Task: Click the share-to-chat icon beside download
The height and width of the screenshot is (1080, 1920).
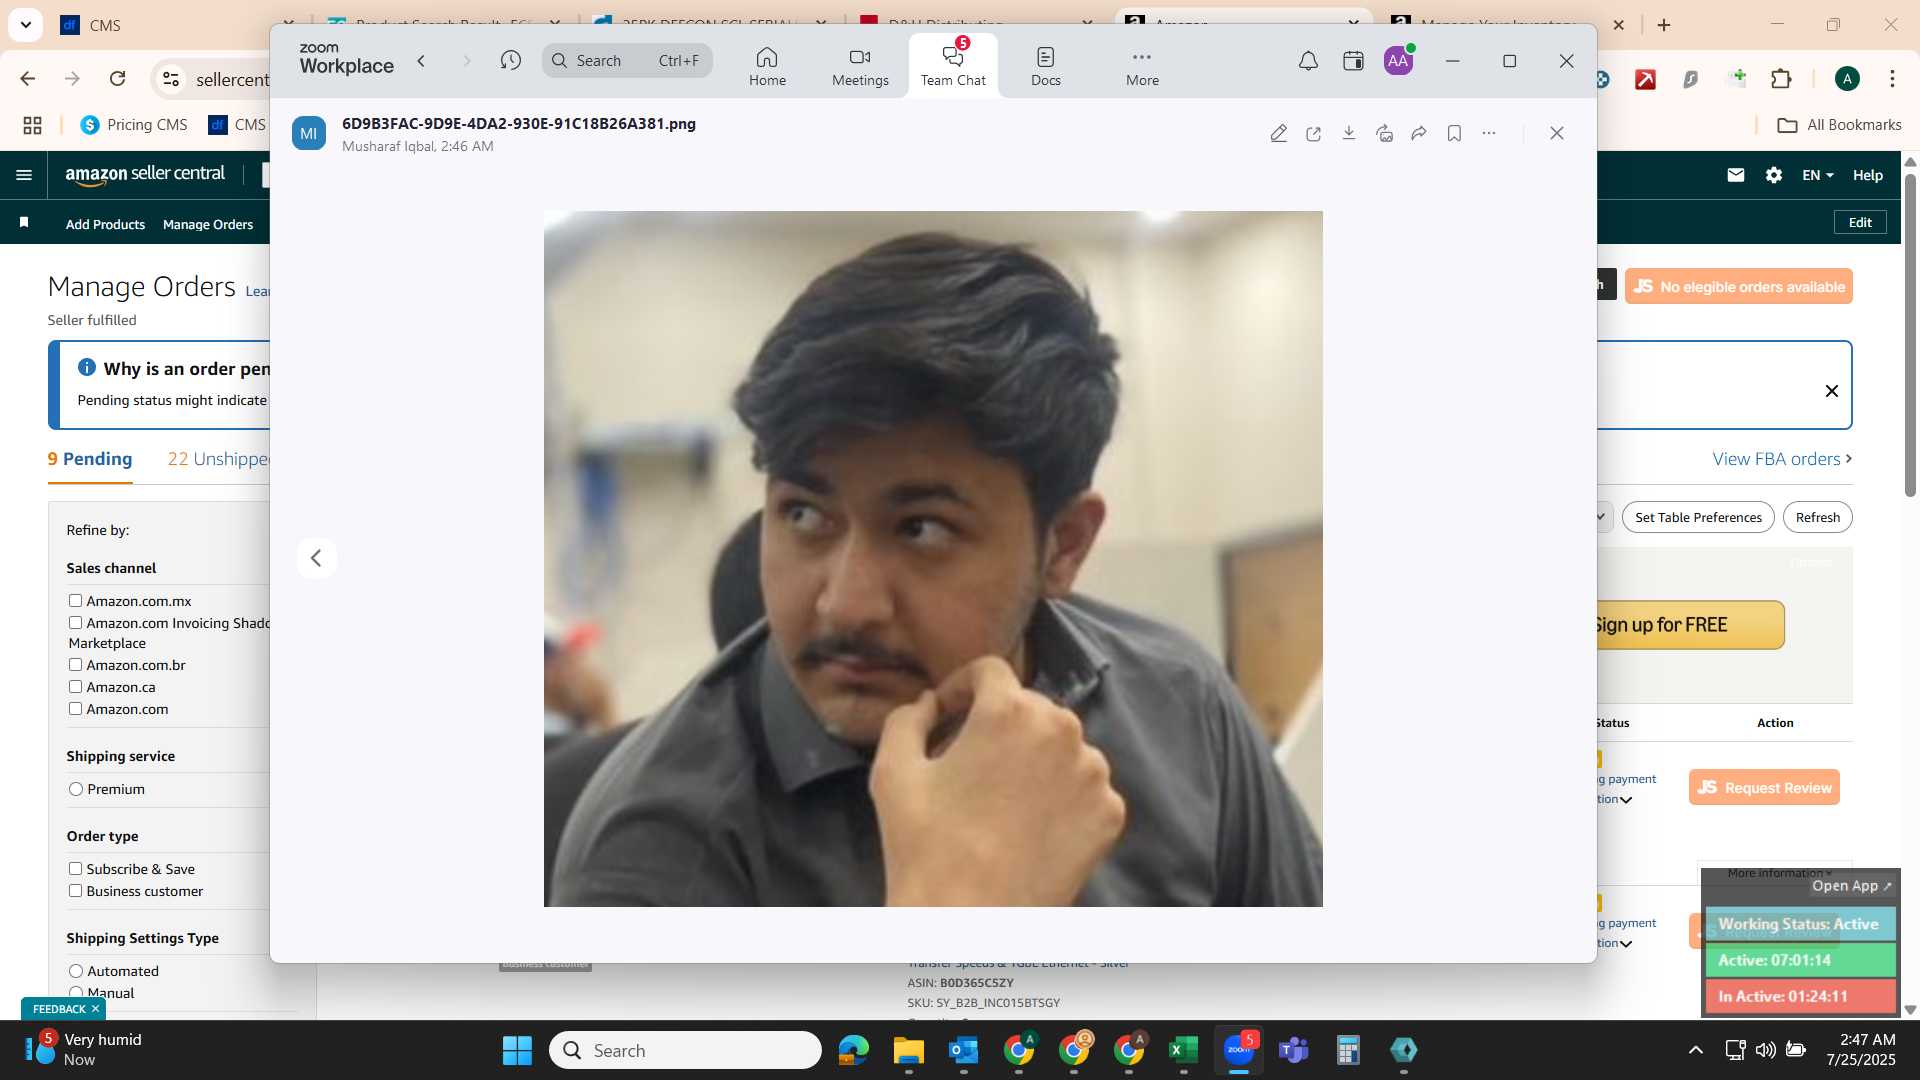Action: point(1384,133)
